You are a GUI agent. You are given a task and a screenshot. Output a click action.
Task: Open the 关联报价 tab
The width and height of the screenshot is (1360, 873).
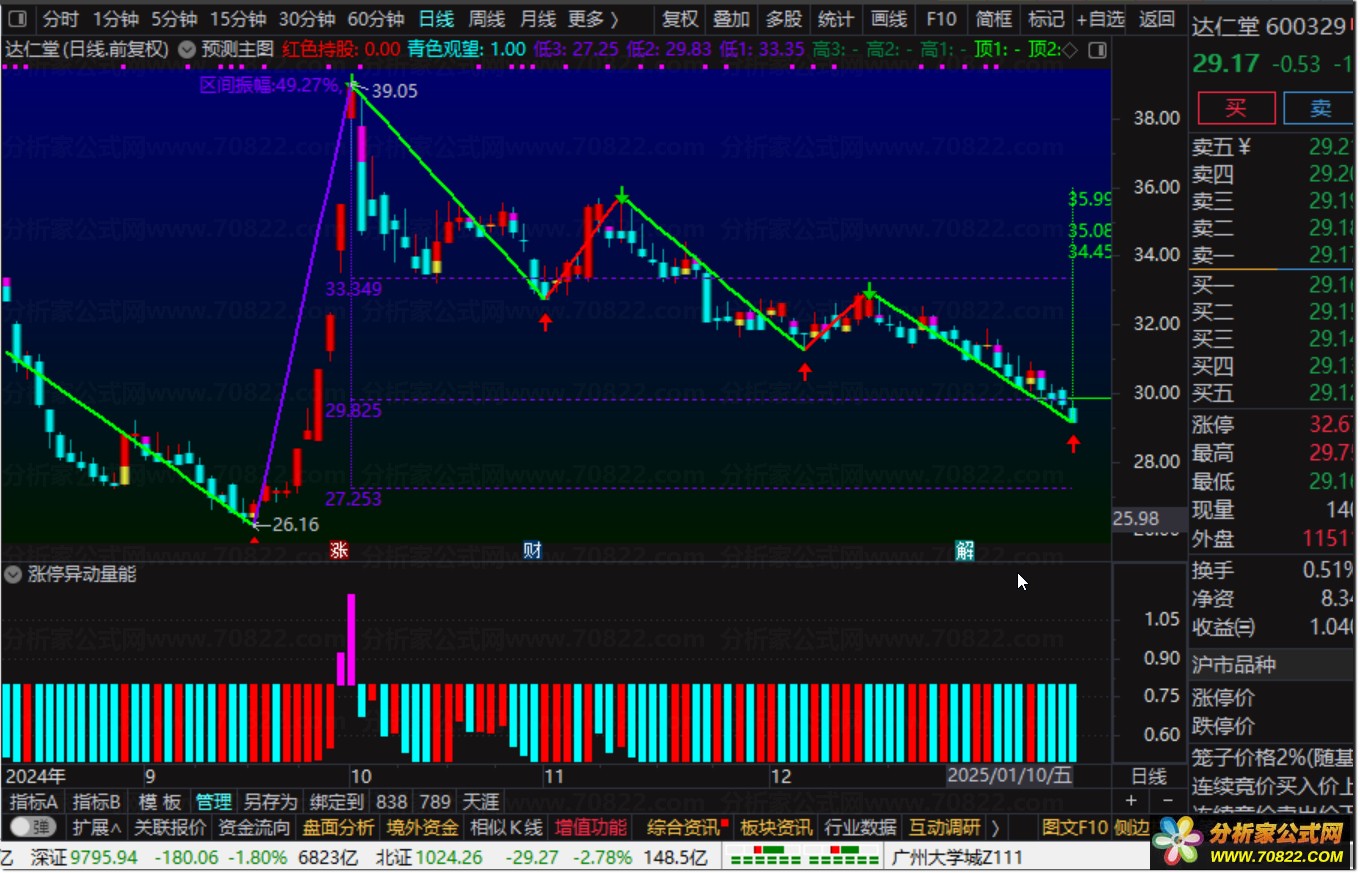[170, 827]
